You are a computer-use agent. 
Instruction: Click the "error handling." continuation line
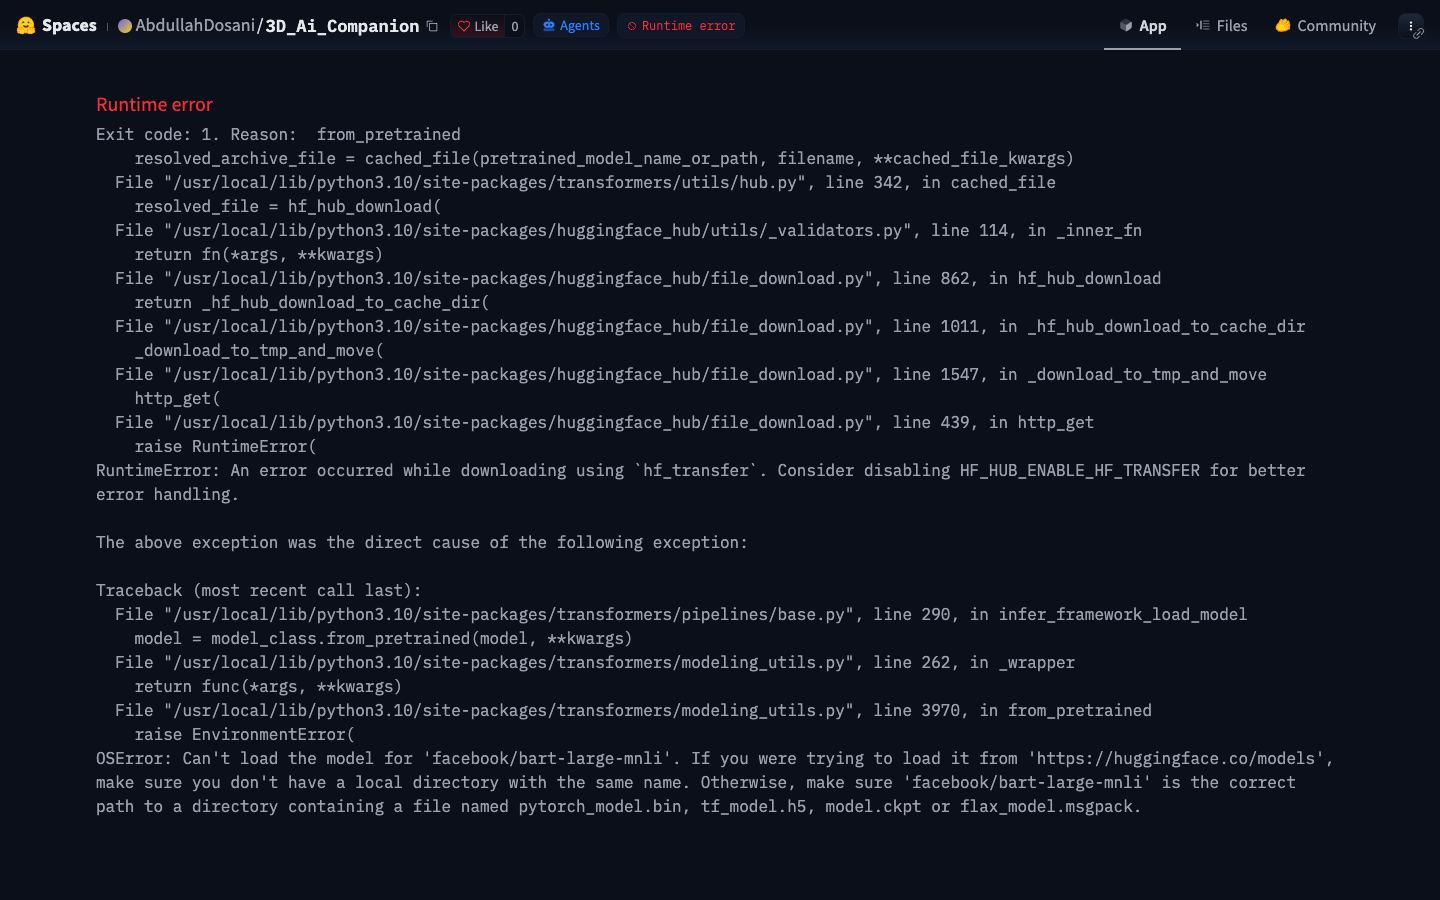167,494
